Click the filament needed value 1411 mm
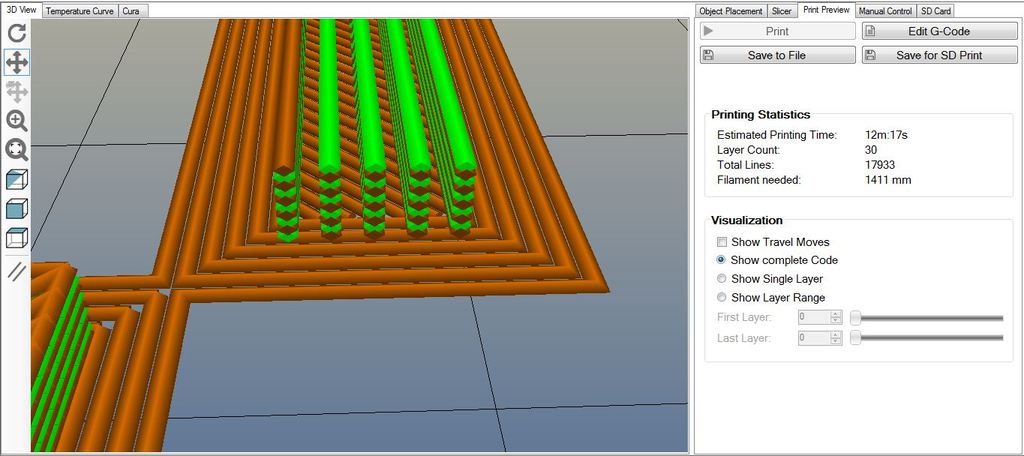 point(888,180)
